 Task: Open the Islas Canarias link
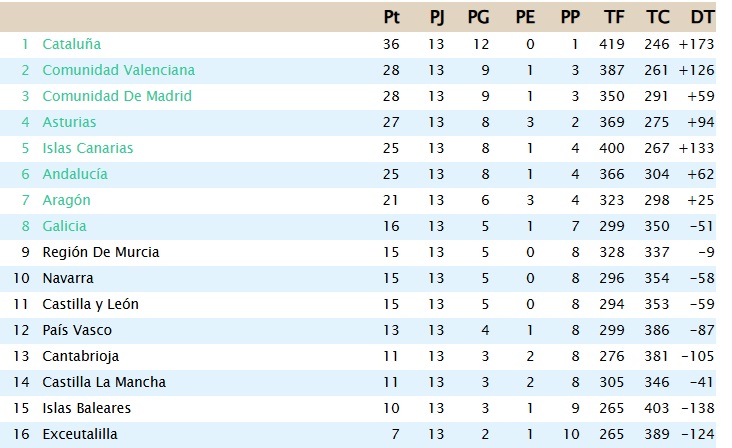[87, 148]
